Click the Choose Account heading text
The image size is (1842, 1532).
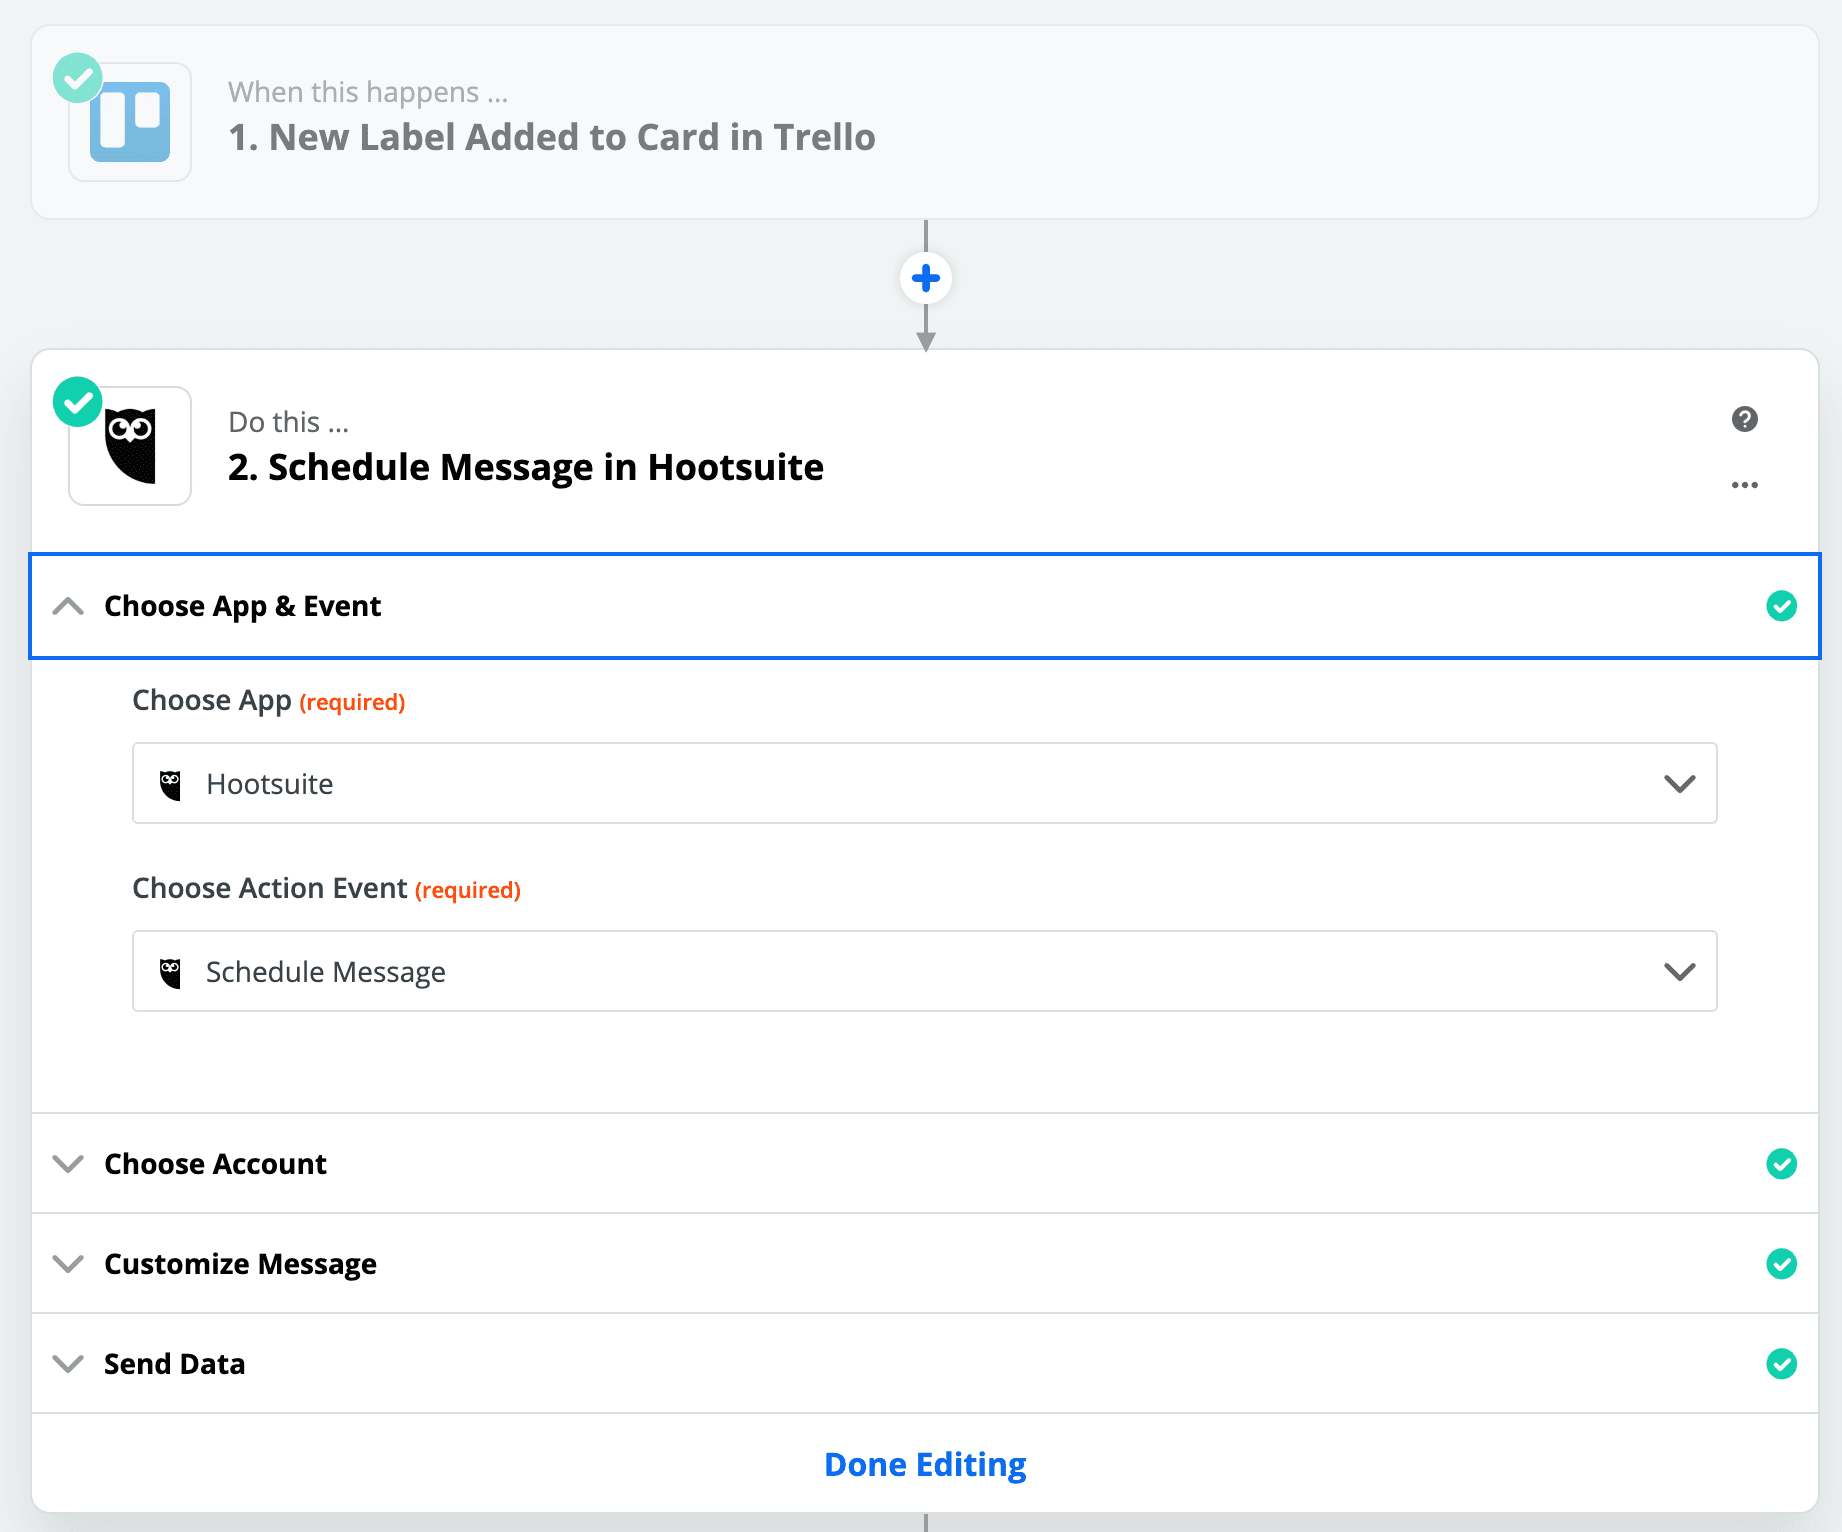point(215,1164)
